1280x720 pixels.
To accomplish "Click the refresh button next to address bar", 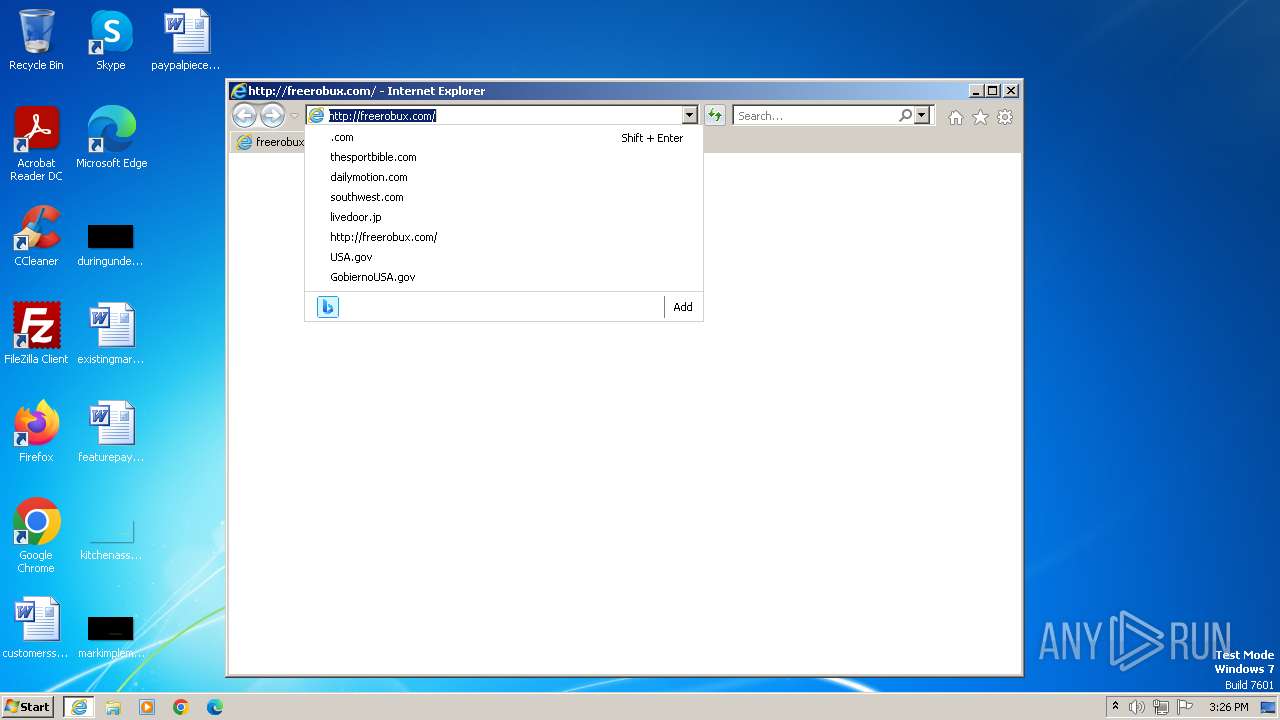I will point(715,116).
